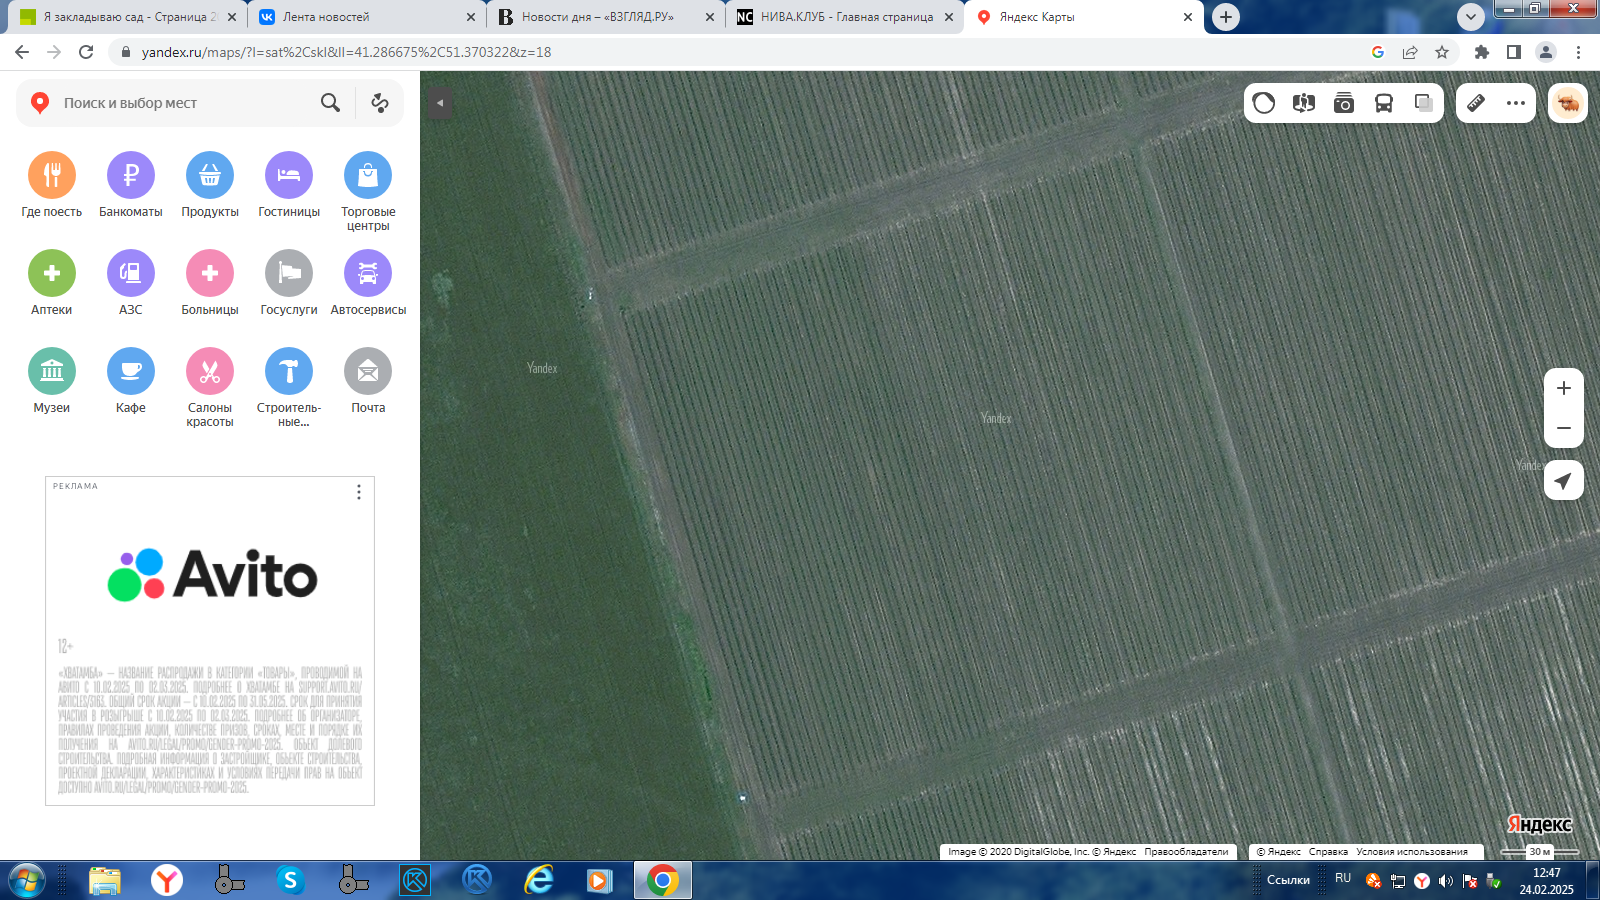Toggle street panoramas layer
1600x900 pixels.
coord(1344,103)
